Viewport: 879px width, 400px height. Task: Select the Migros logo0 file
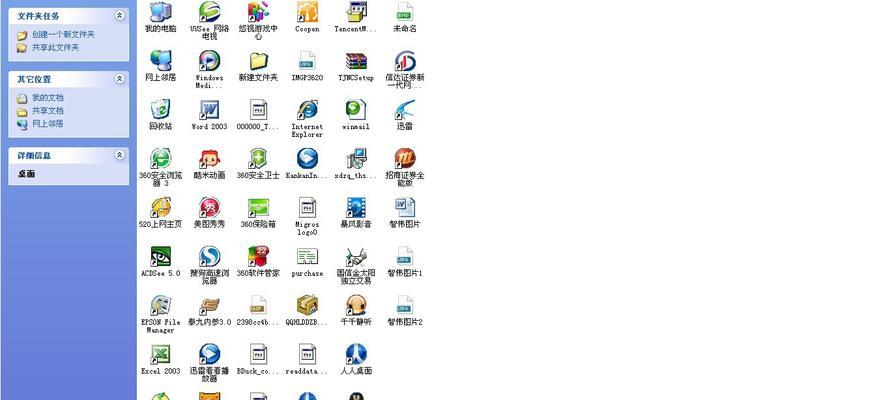coord(307,207)
